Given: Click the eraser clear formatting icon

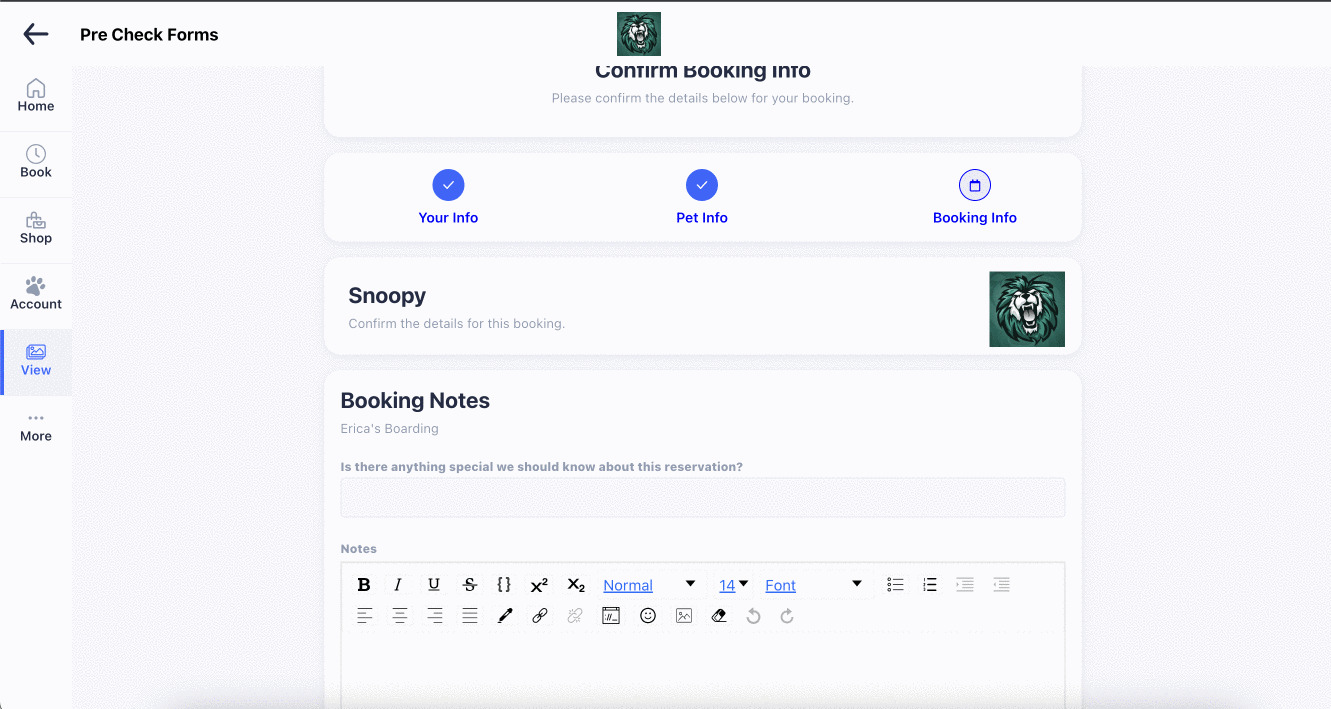Looking at the screenshot, I should [x=719, y=616].
